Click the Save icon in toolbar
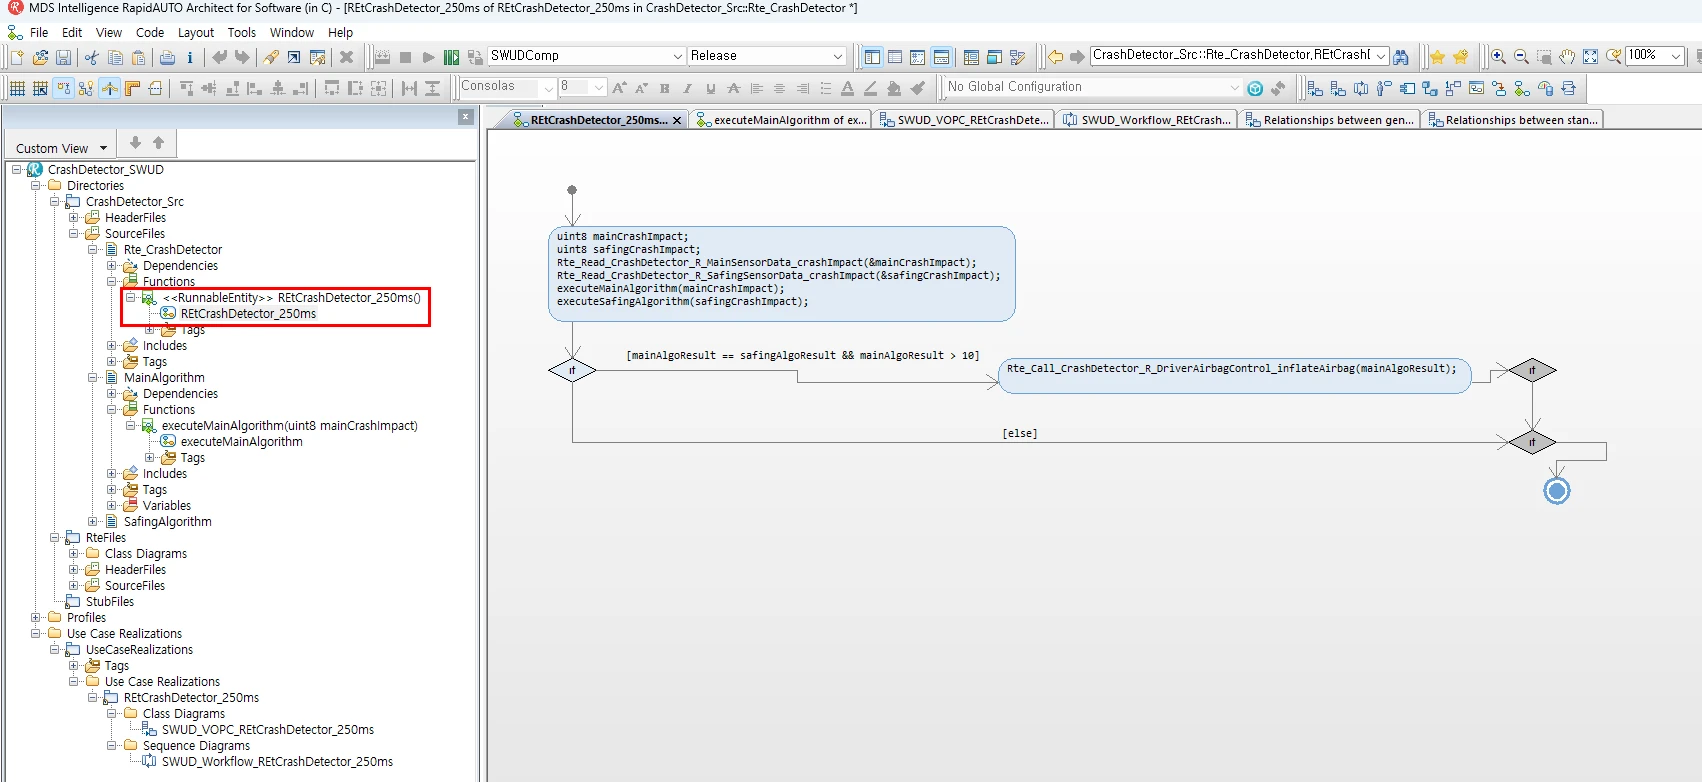1702x782 pixels. (63, 57)
